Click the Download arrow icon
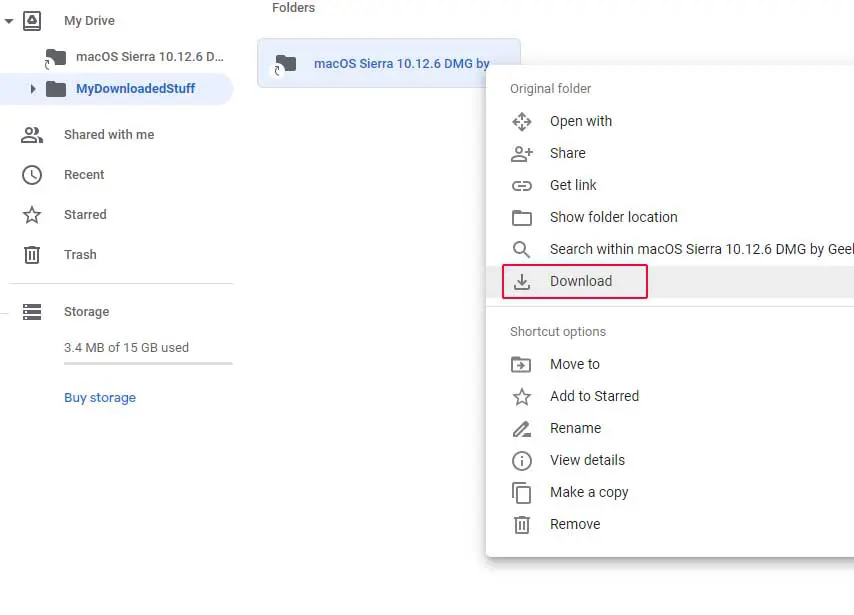The image size is (854, 615). pos(522,282)
